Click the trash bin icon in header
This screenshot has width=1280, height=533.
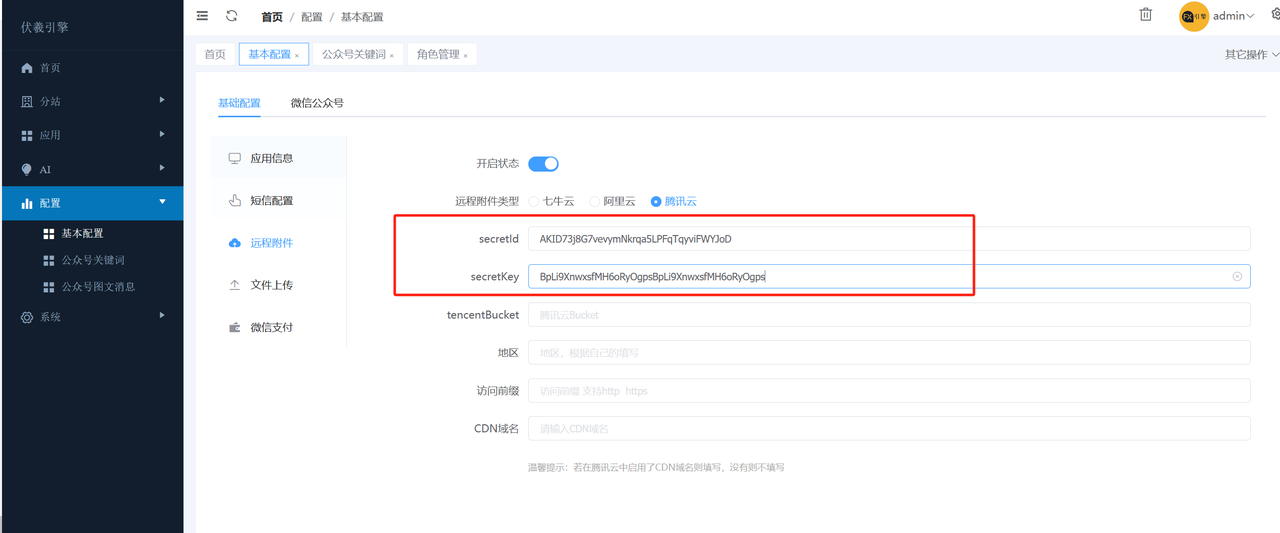(x=1146, y=15)
